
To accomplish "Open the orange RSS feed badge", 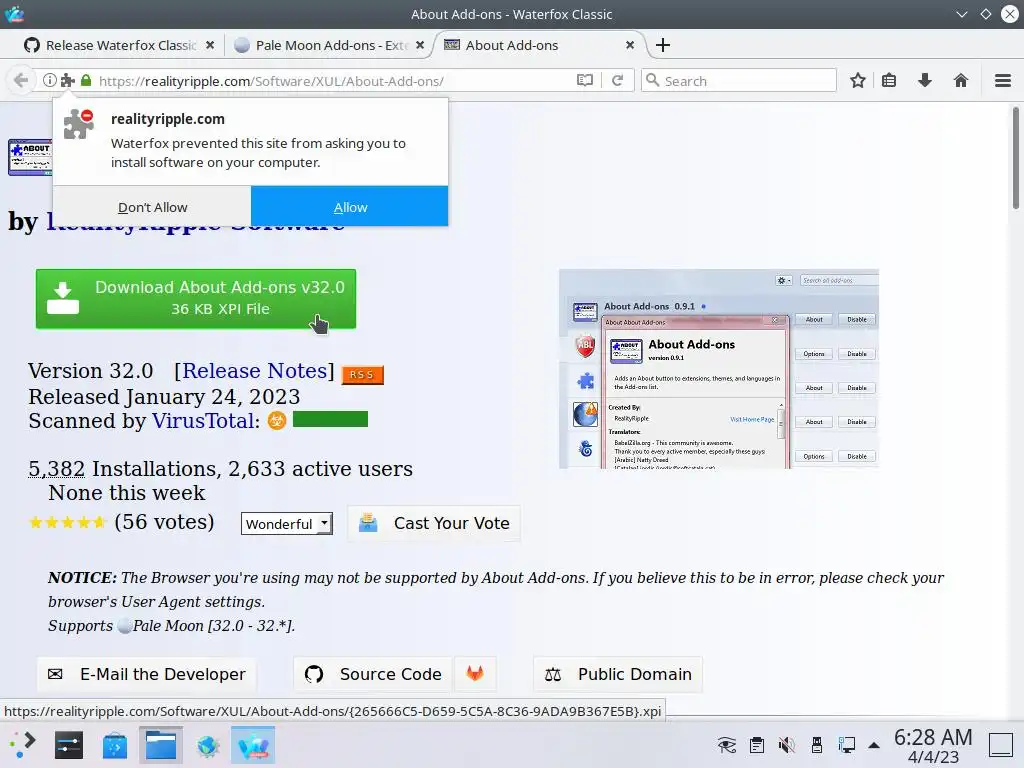I will tap(362, 374).
